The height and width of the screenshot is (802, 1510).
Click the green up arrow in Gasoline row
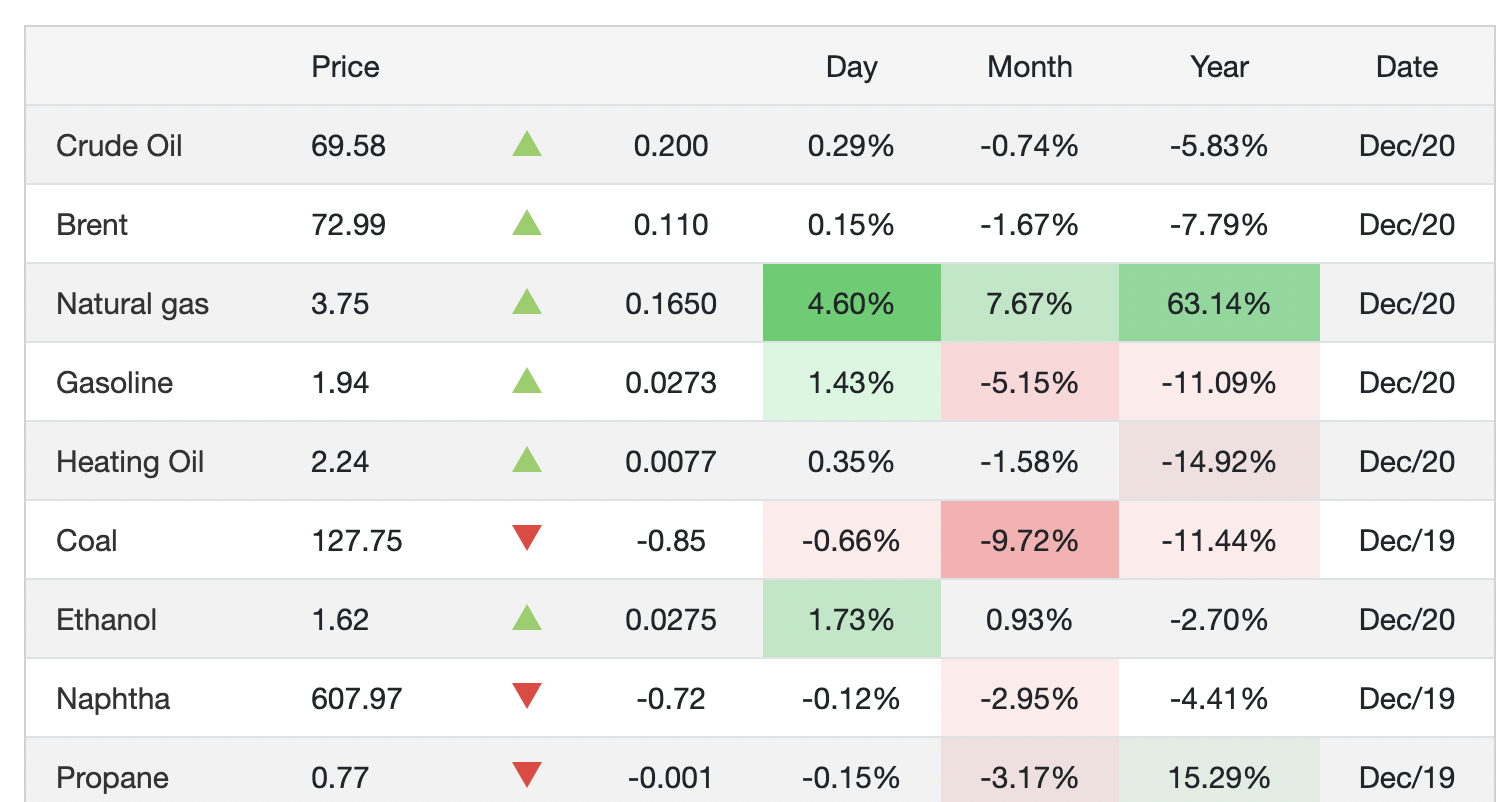point(527,381)
